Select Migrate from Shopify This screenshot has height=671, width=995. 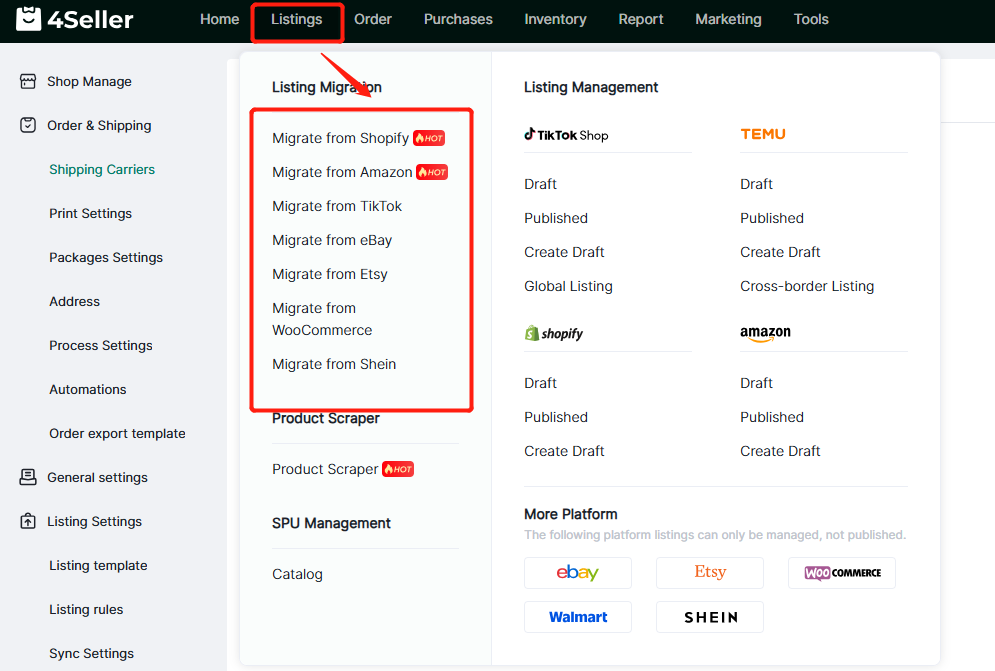341,138
